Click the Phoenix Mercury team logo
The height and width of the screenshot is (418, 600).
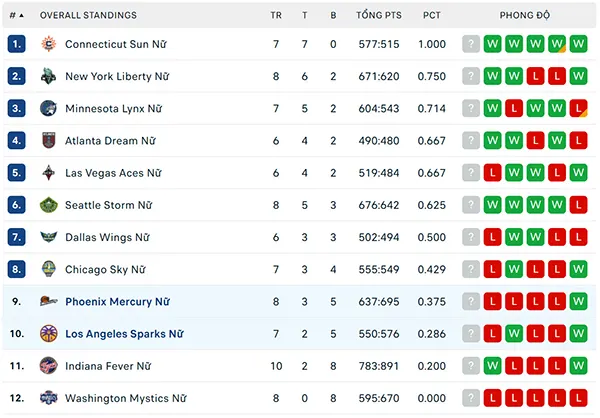[x=49, y=301]
